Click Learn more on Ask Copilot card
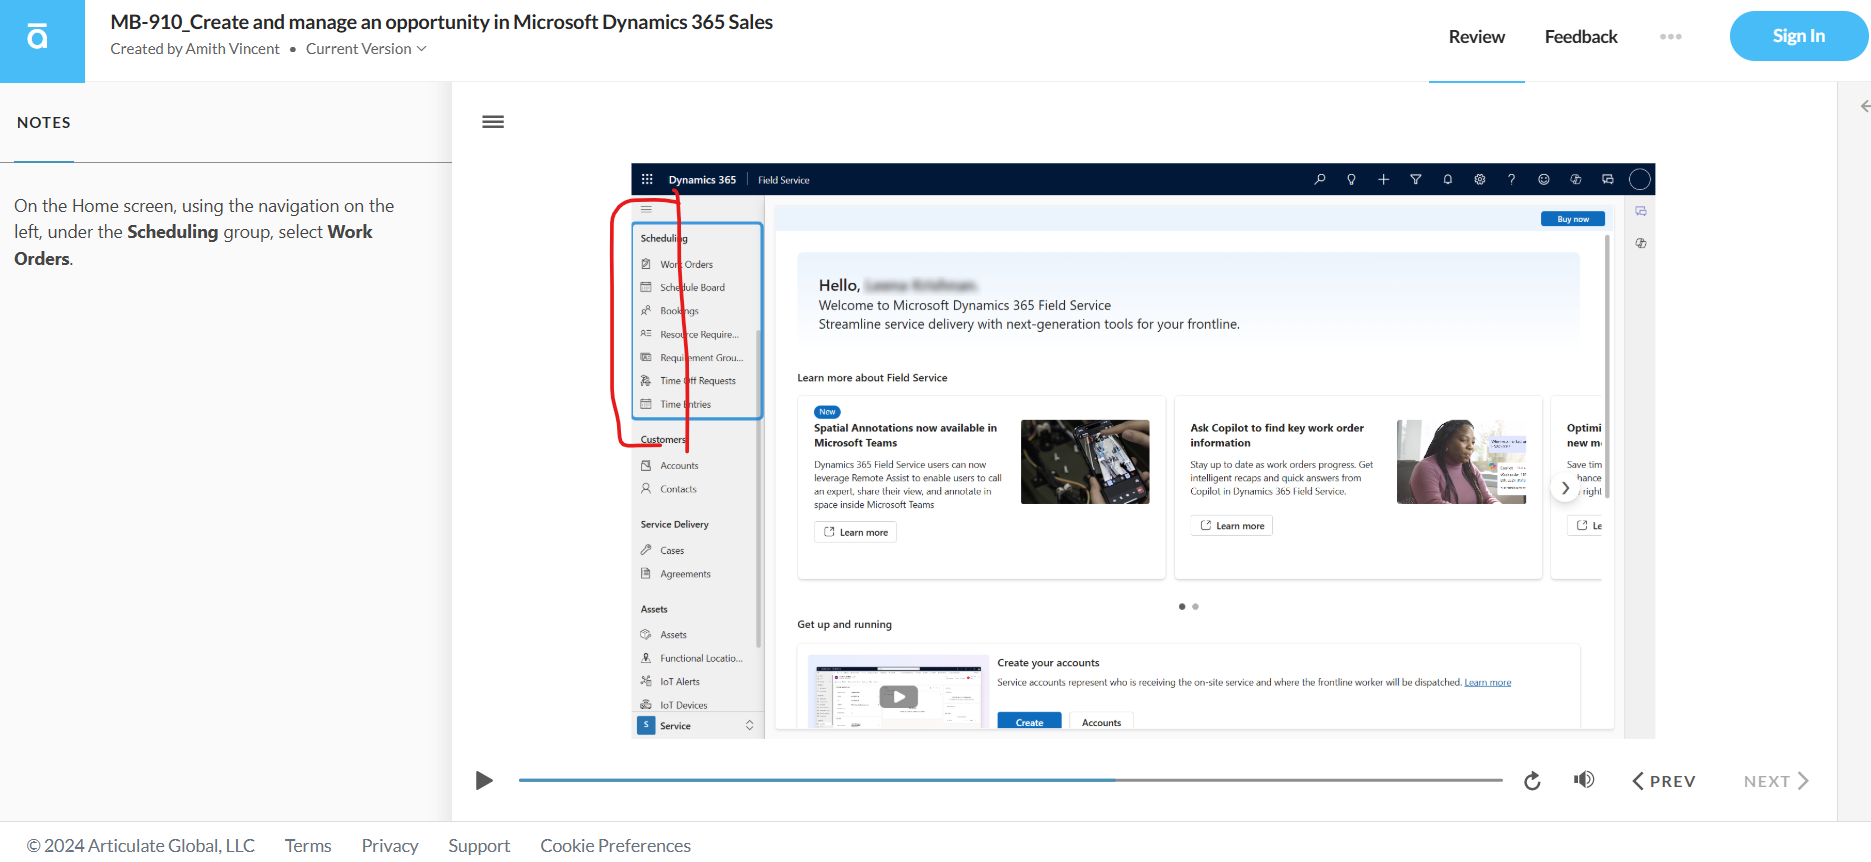This screenshot has width=1871, height=862. tap(1231, 526)
